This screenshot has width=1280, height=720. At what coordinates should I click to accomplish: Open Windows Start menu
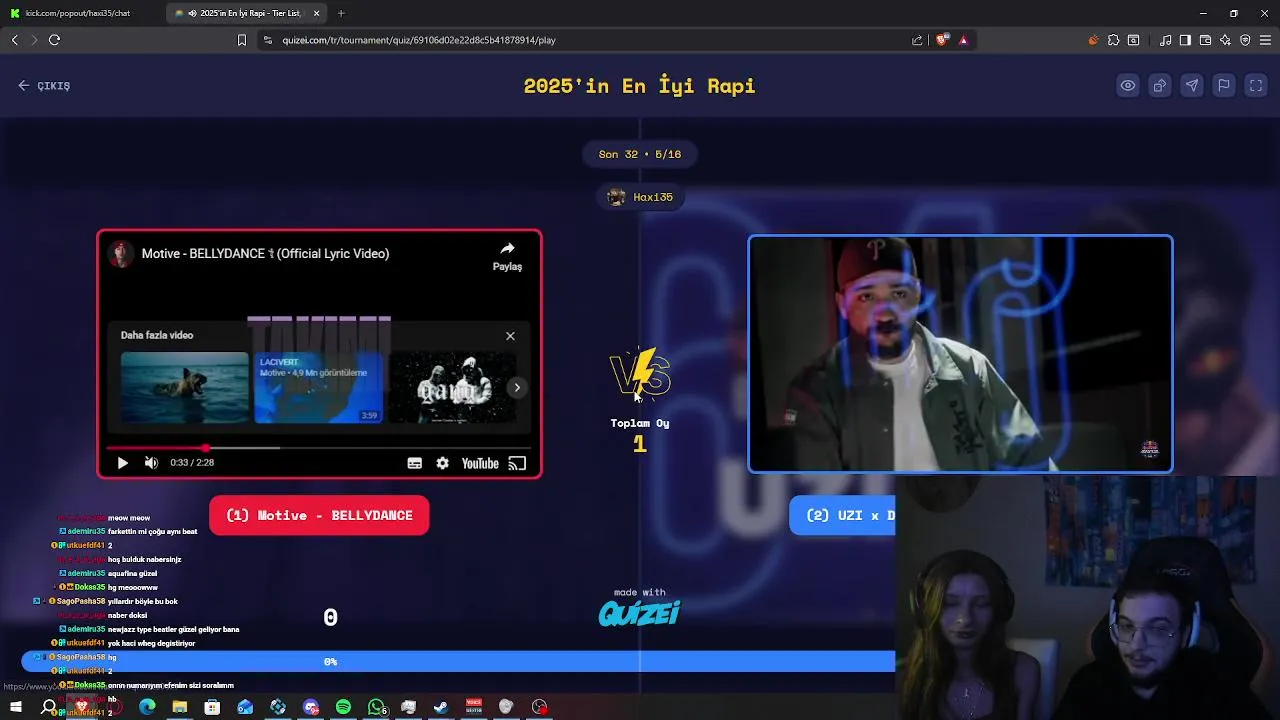(x=16, y=707)
